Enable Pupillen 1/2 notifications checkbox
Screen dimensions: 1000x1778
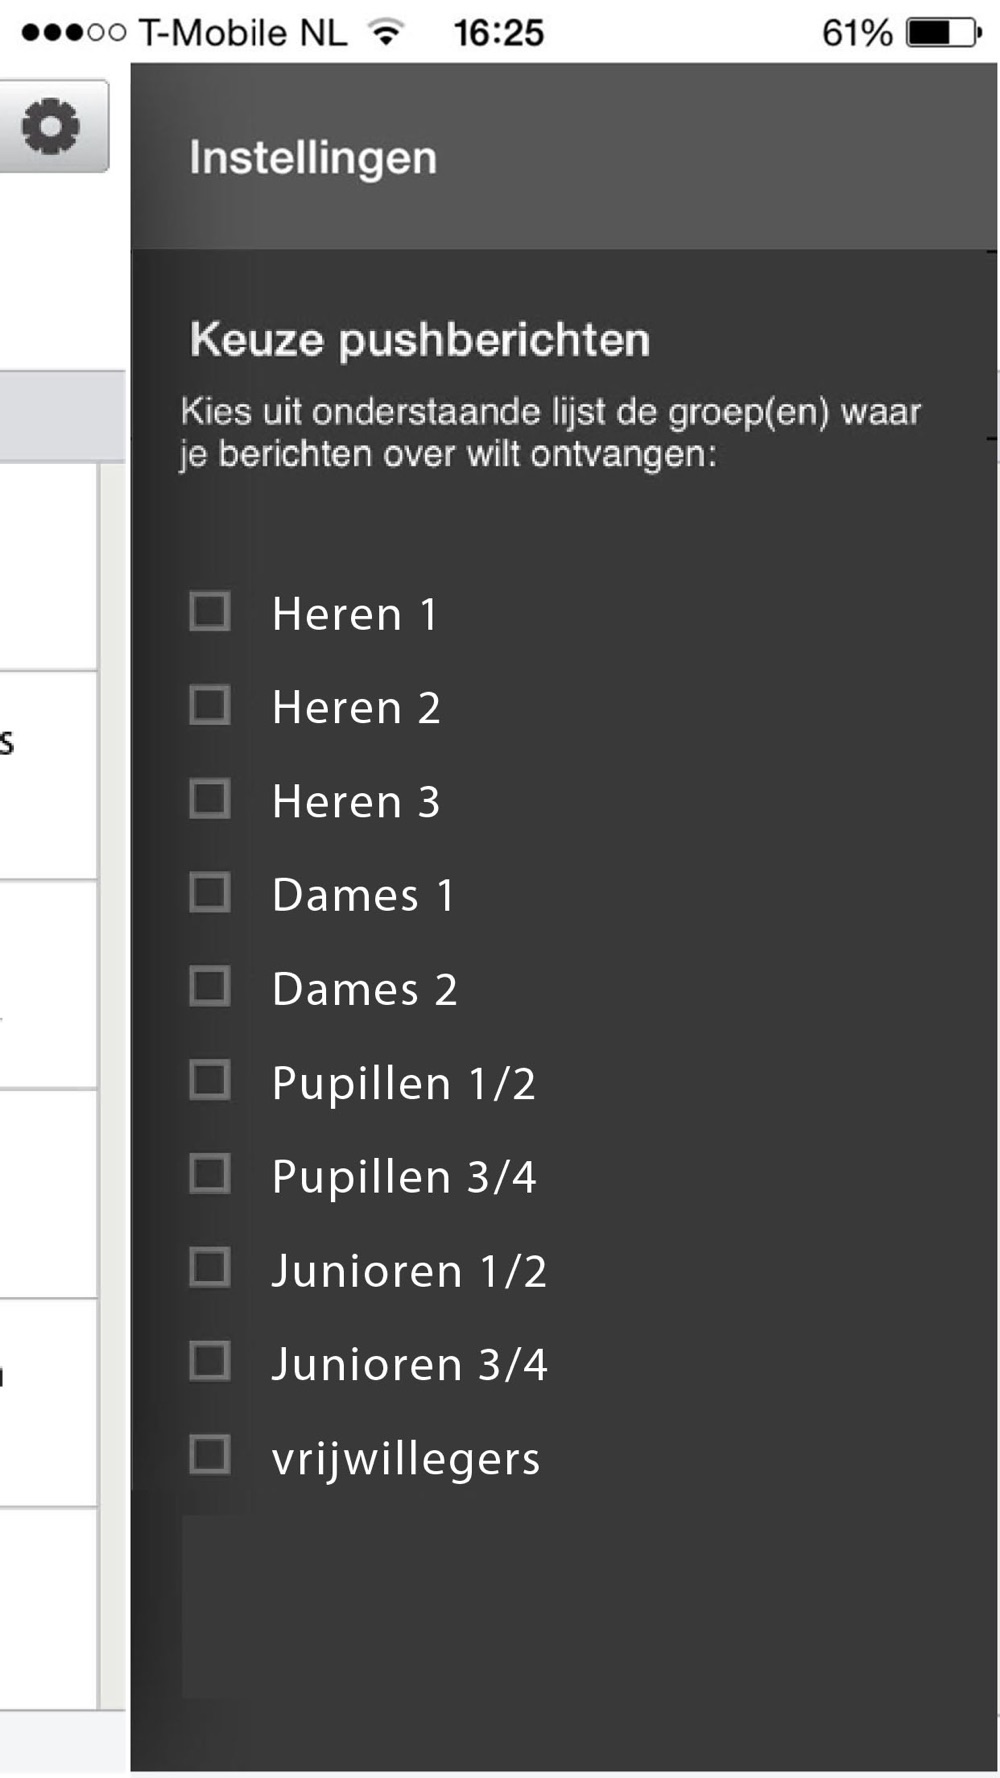click(x=210, y=1080)
